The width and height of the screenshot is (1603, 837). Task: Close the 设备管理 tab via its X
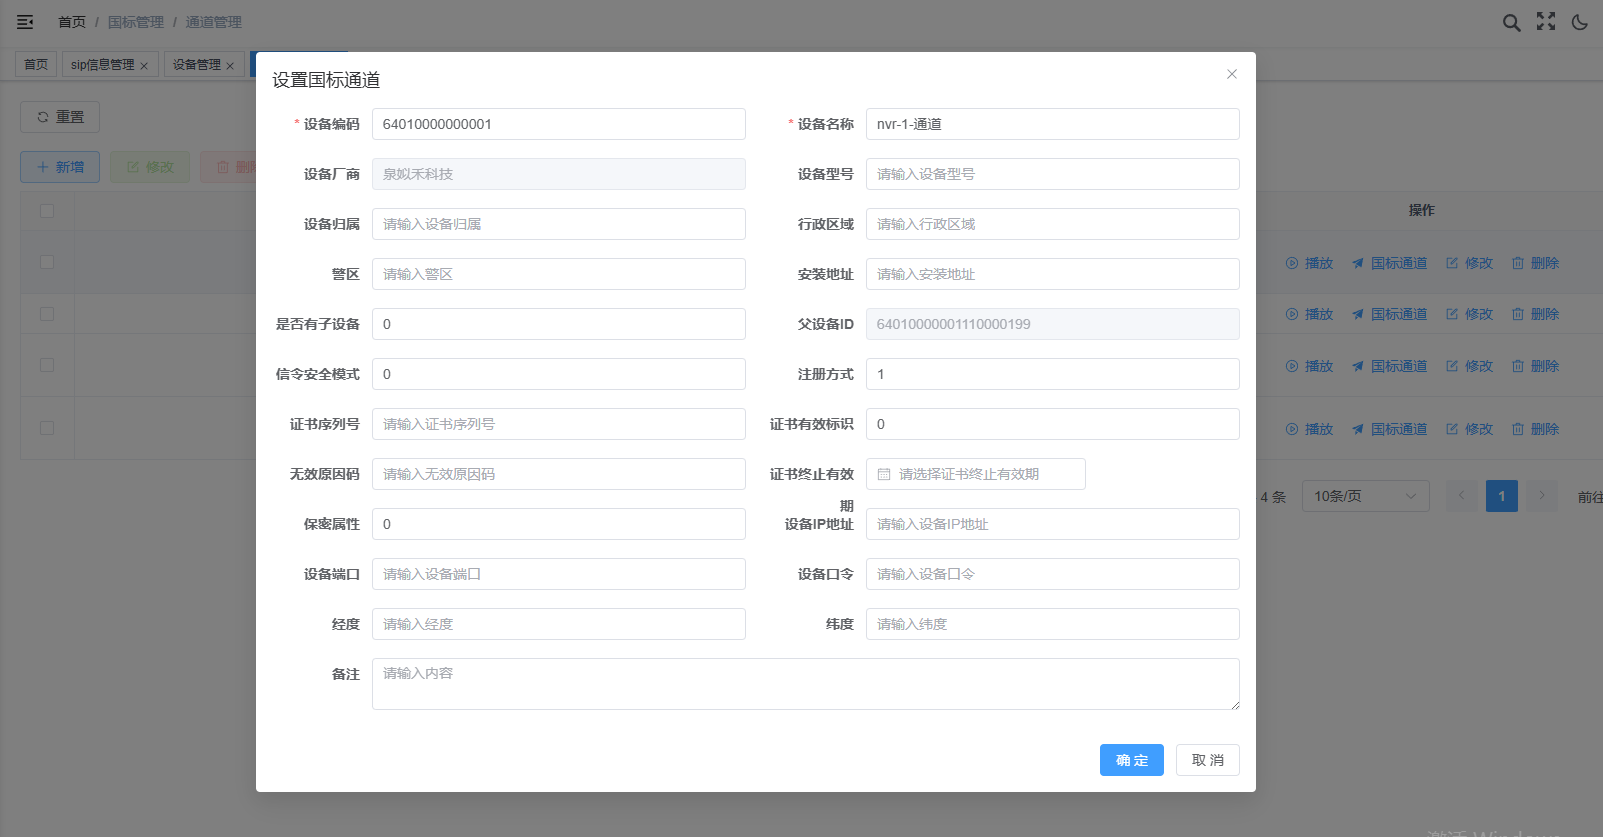(x=230, y=66)
